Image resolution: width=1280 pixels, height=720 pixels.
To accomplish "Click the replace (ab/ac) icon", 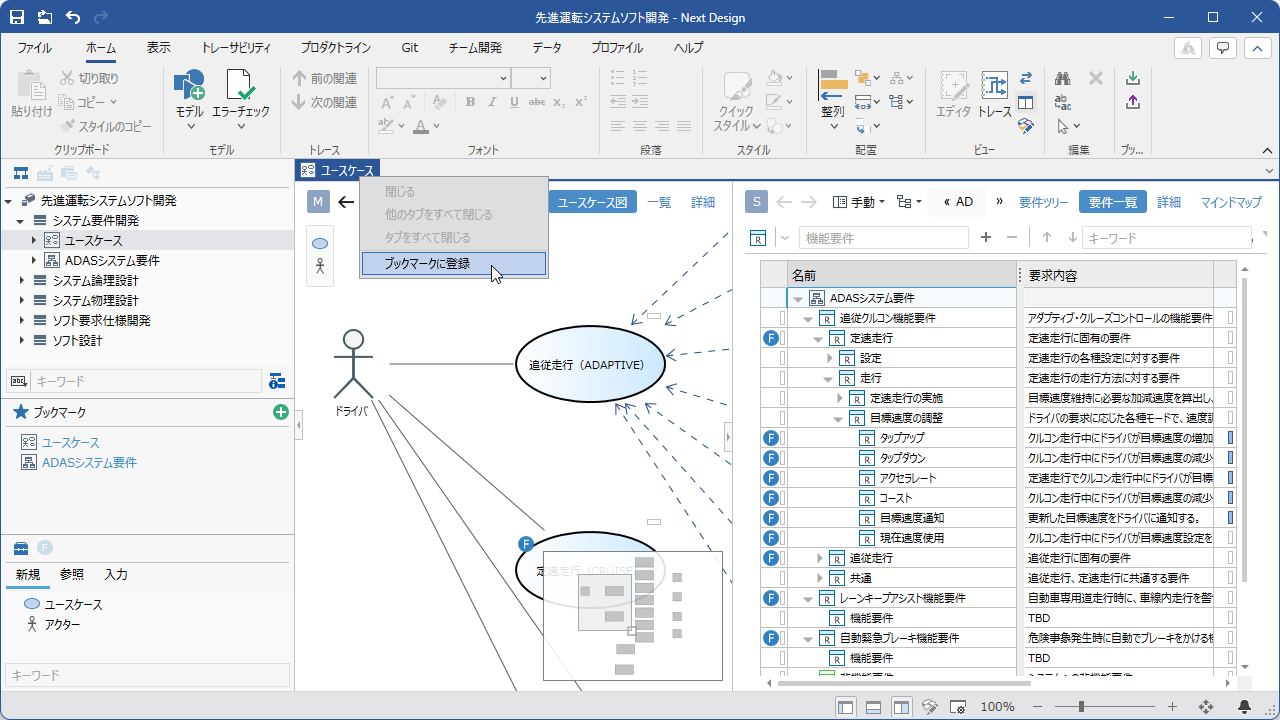I will tap(1063, 102).
